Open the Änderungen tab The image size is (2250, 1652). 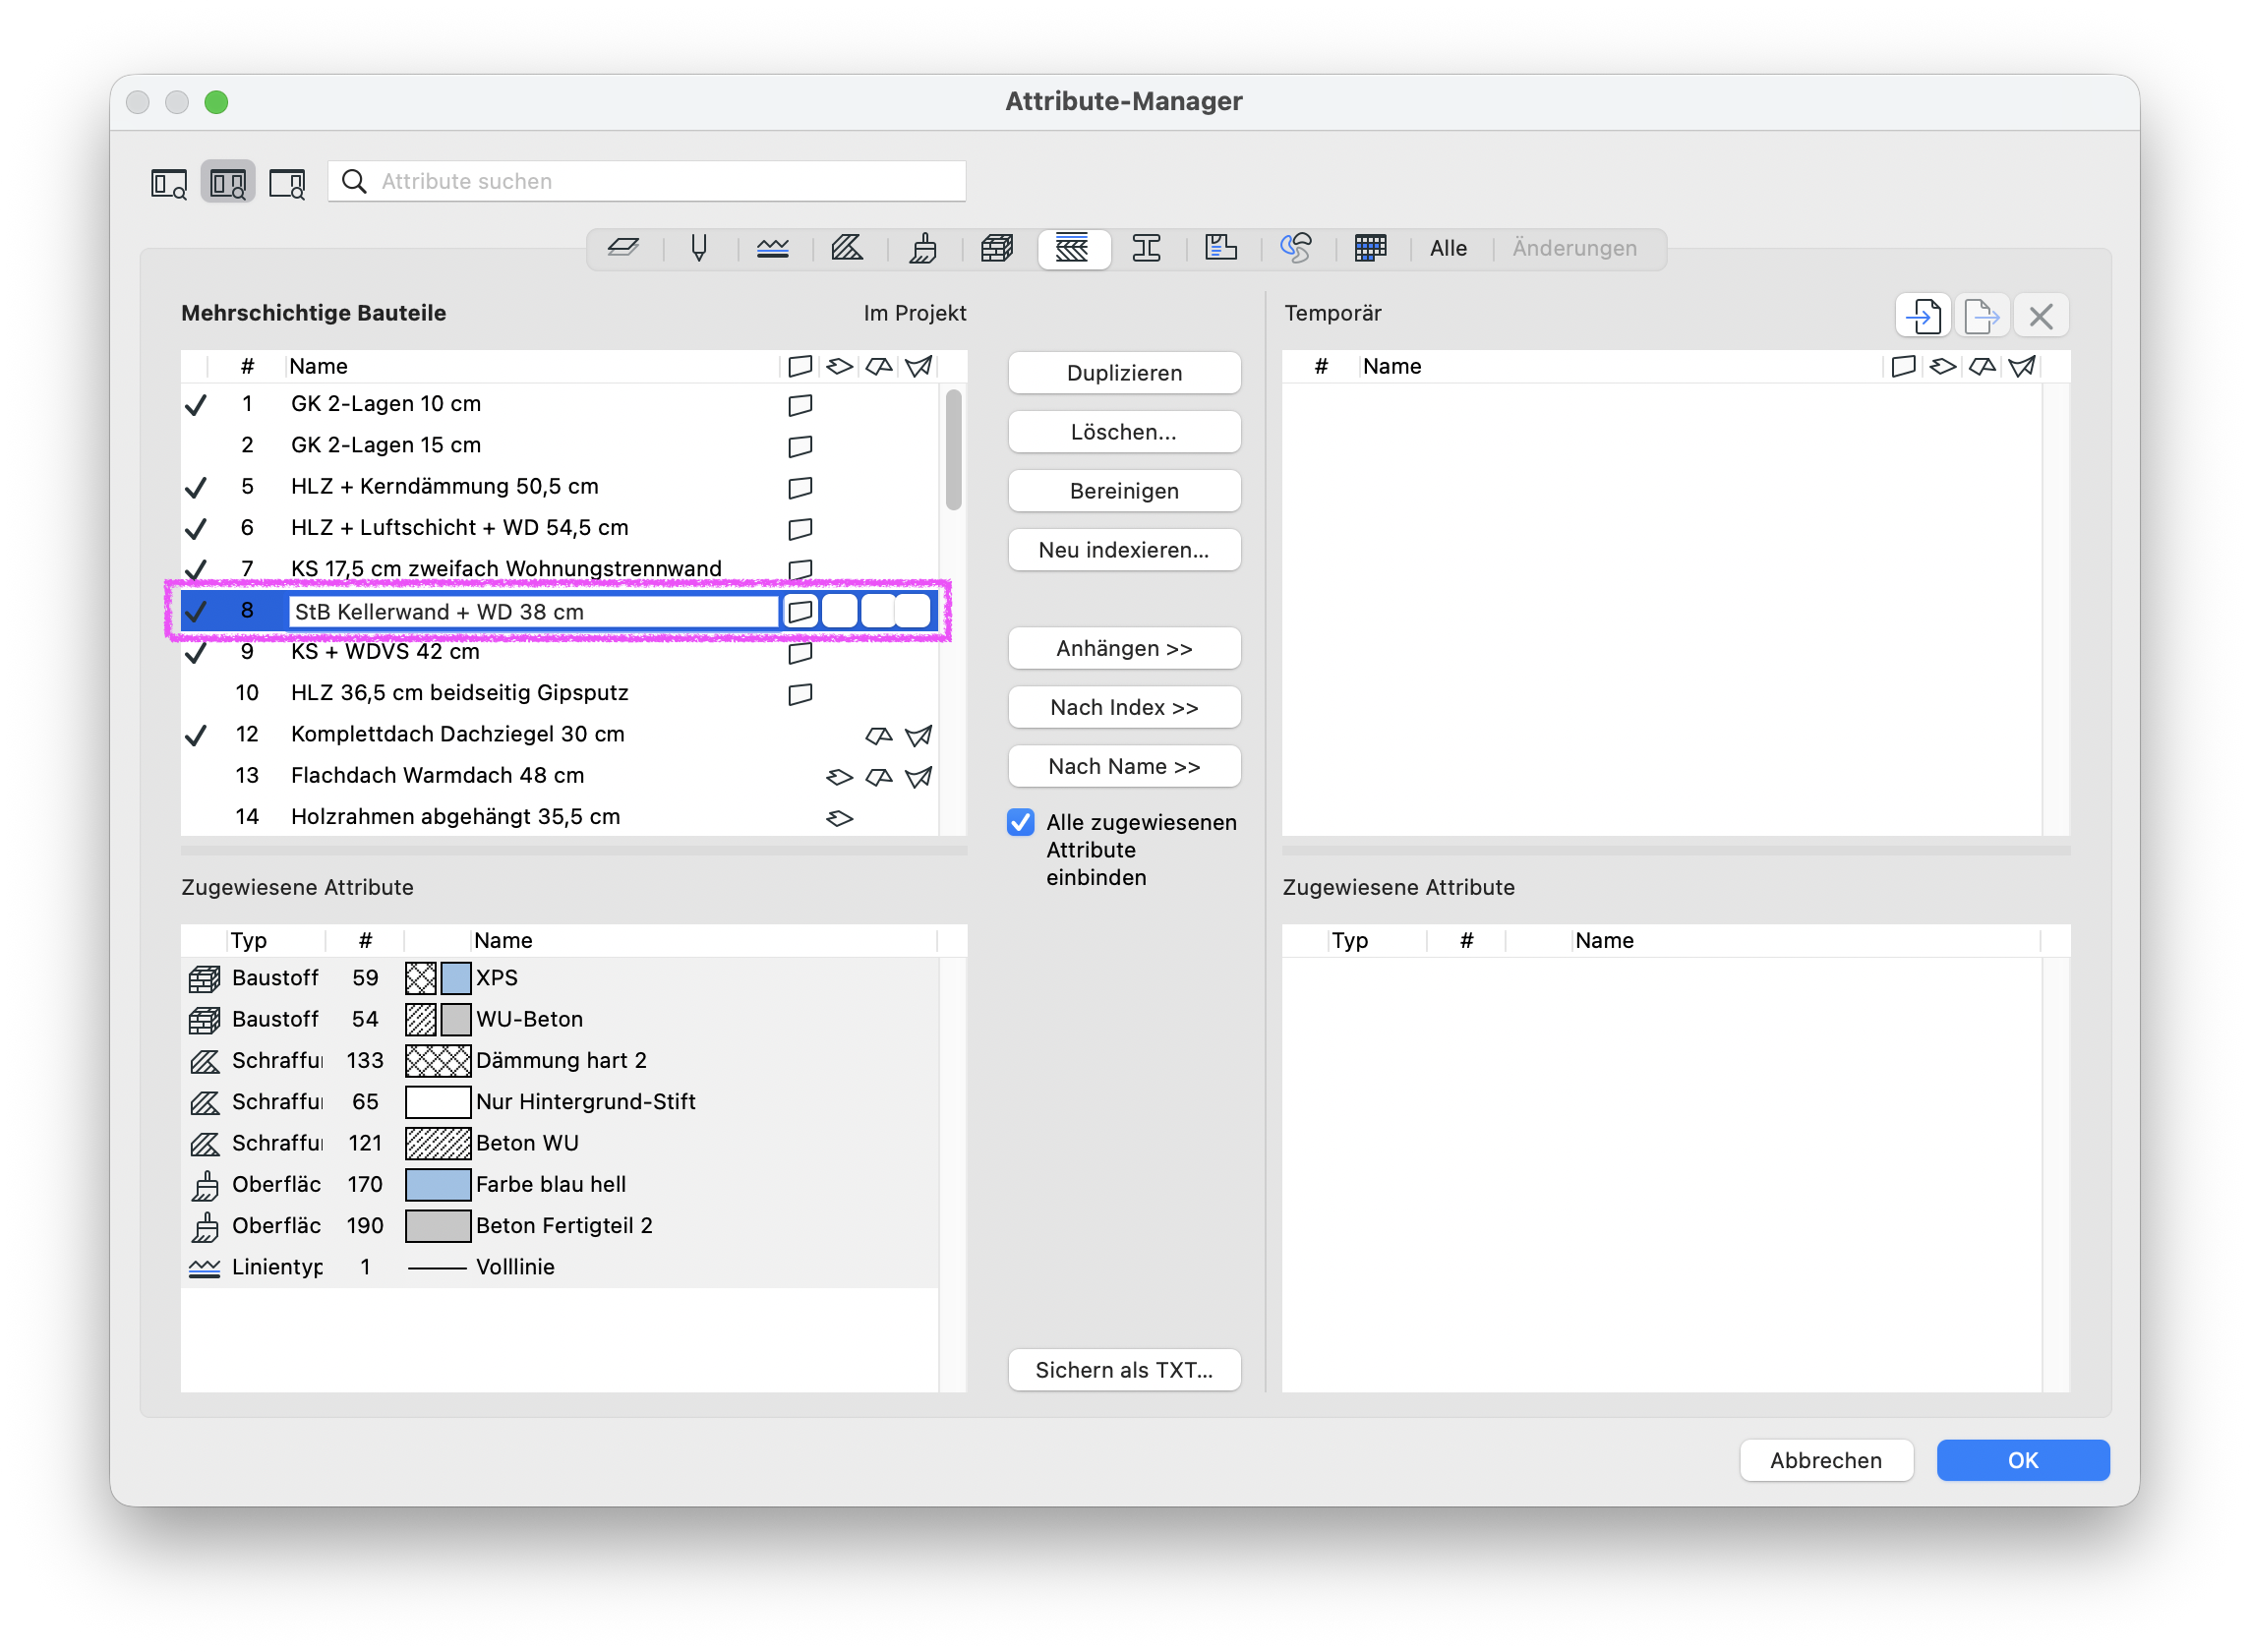1574,248
